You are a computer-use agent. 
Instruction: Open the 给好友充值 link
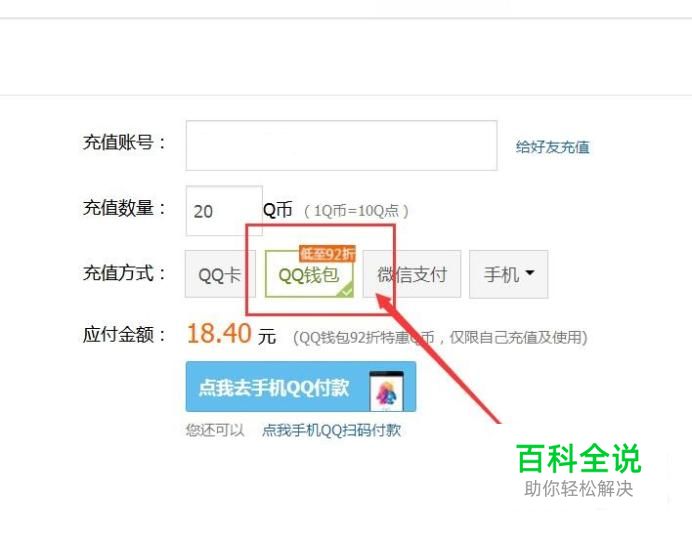click(x=553, y=147)
